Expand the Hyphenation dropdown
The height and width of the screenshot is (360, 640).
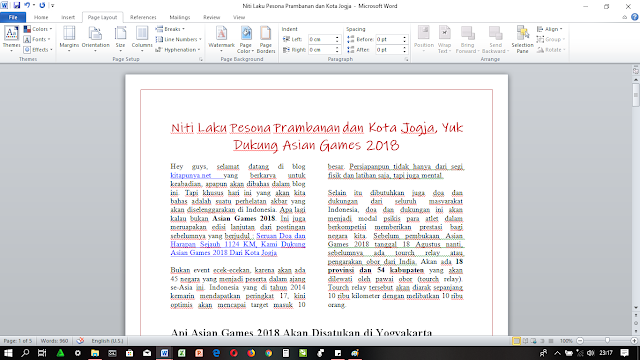tap(178, 50)
